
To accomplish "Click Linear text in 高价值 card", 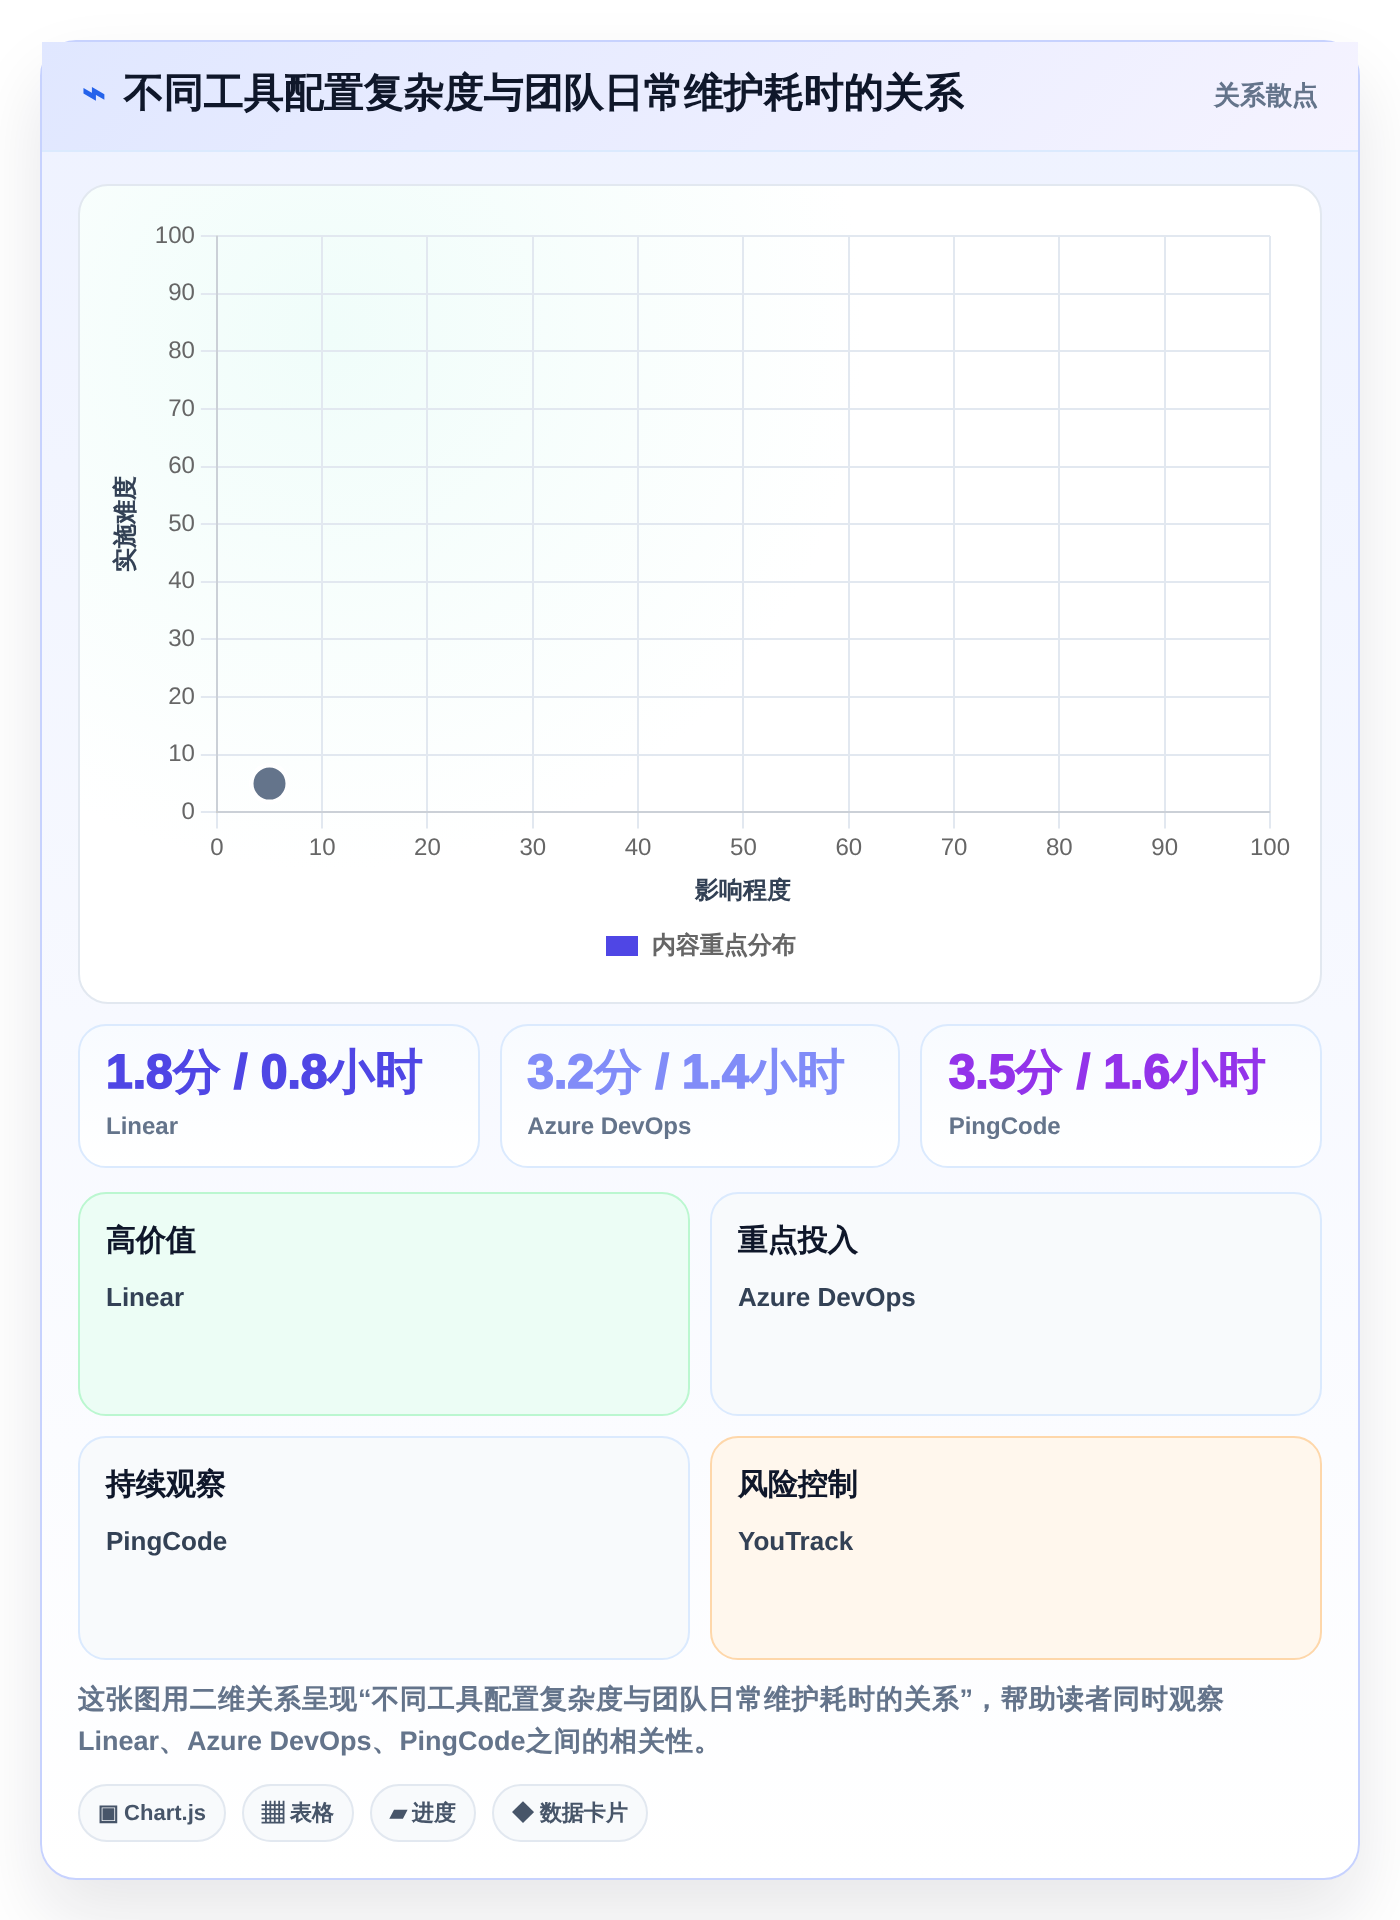I will (x=145, y=1297).
